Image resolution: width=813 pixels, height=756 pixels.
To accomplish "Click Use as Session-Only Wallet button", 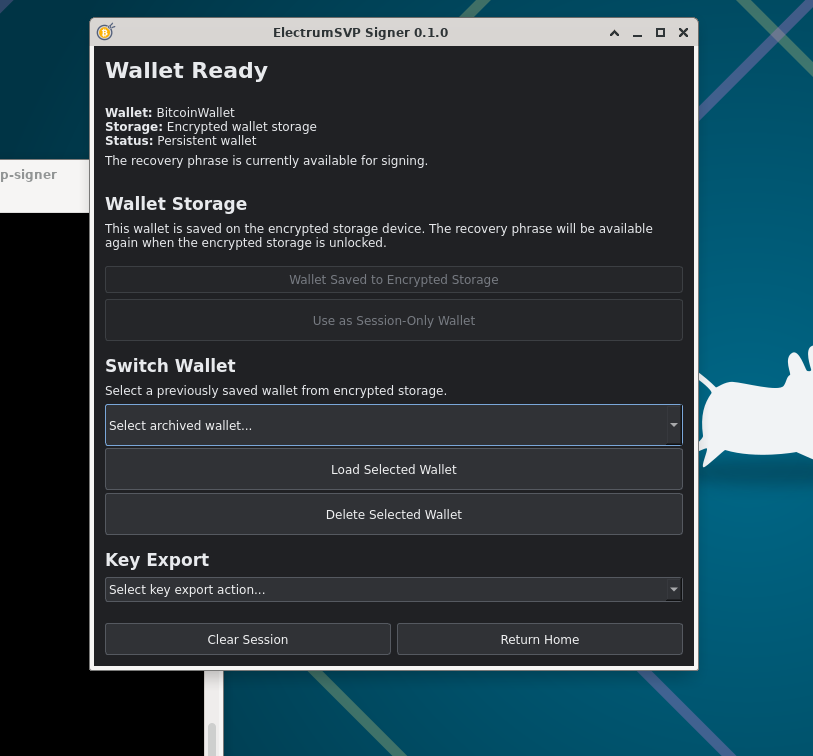I will pos(394,320).
